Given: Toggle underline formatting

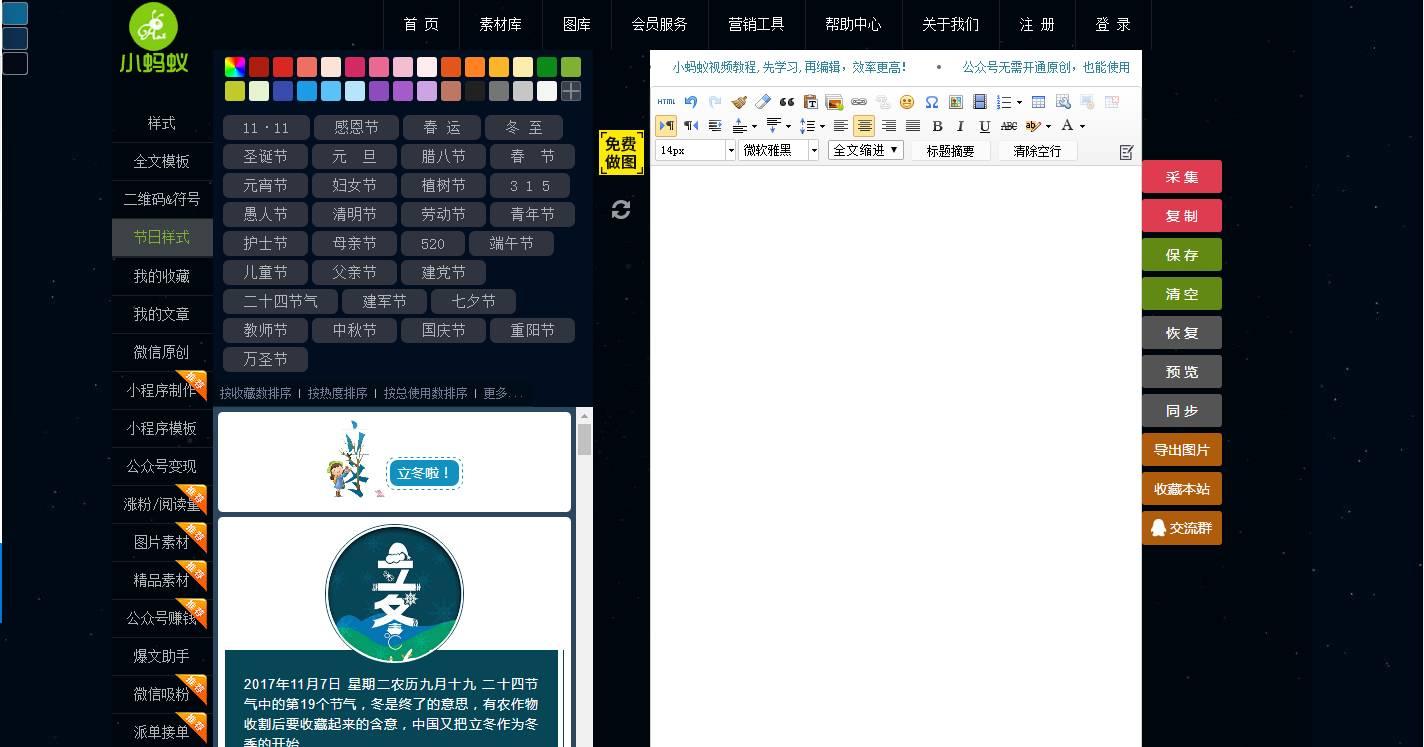Looking at the screenshot, I should [984, 126].
